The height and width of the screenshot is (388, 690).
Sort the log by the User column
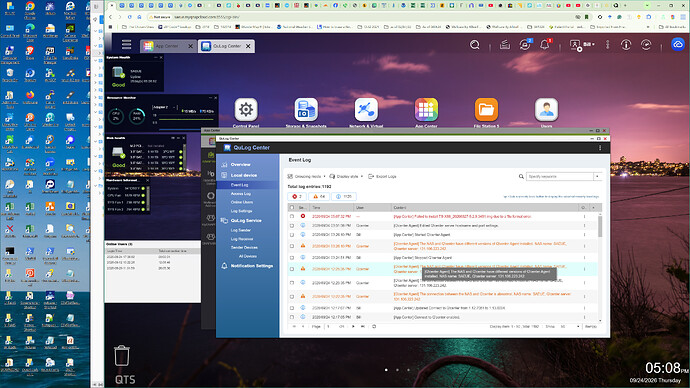pyautogui.click(x=372, y=208)
